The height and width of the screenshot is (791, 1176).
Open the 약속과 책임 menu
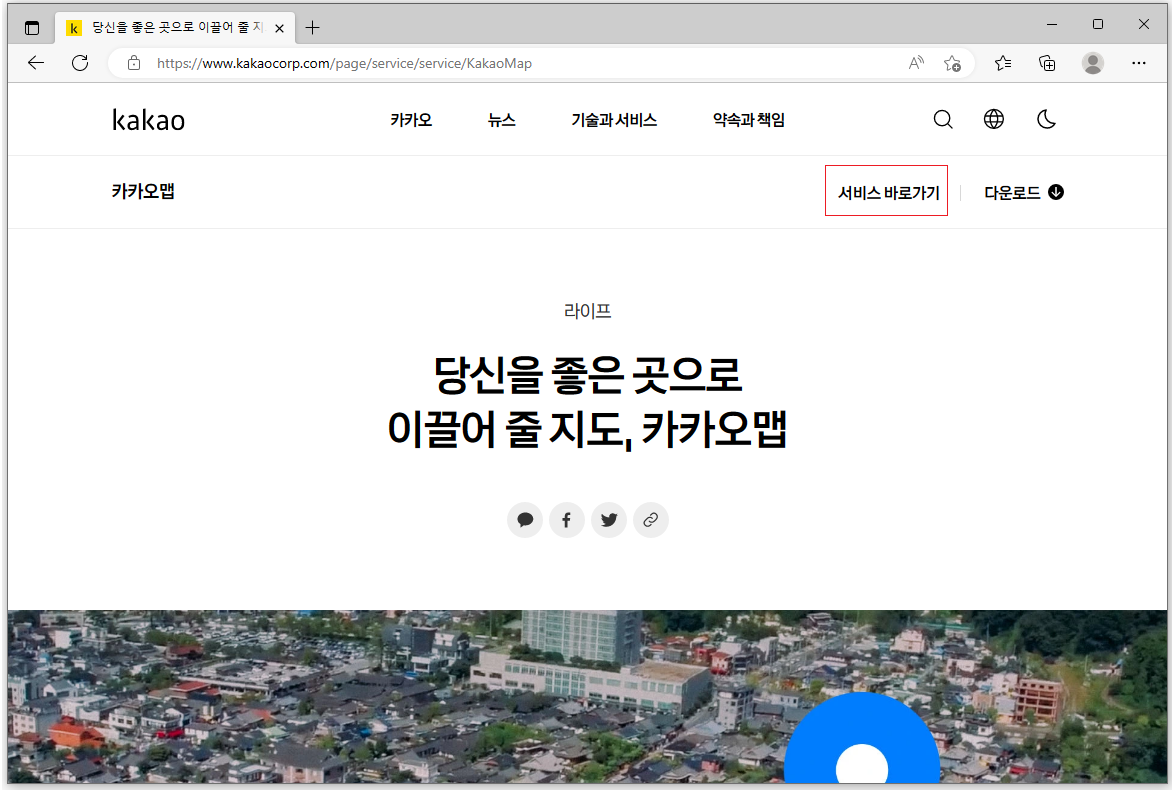point(748,120)
